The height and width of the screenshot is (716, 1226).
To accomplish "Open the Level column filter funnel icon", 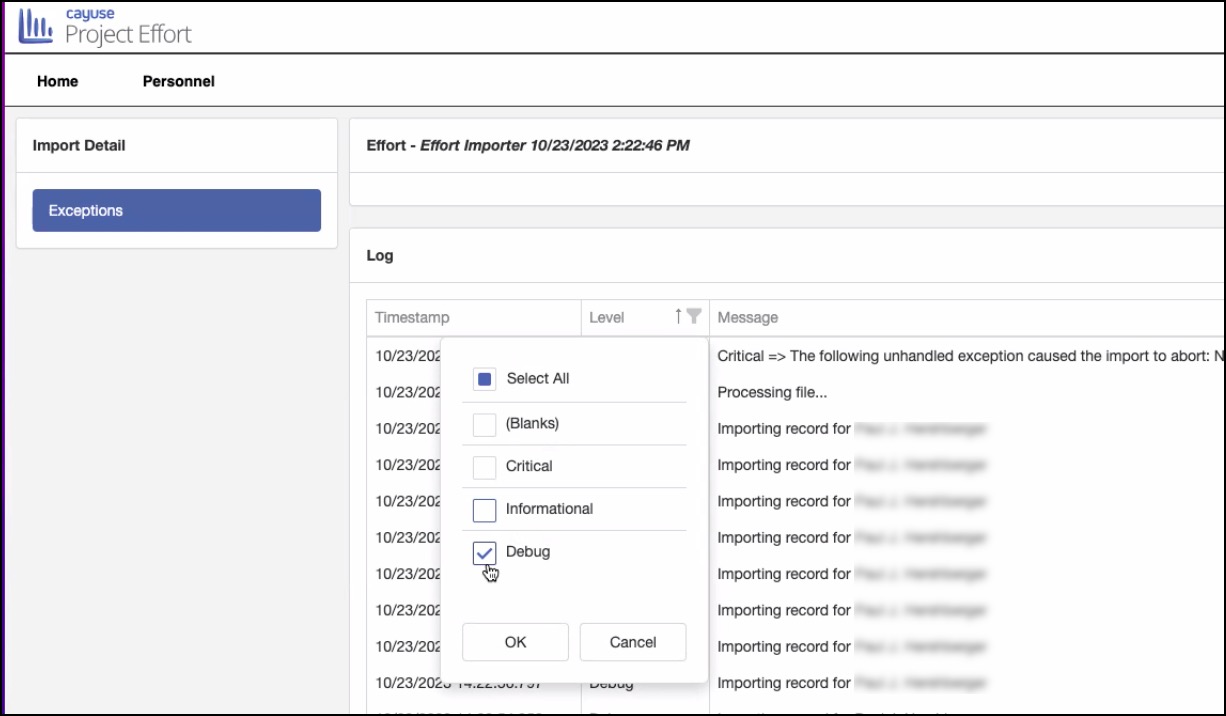I will (x=694, y=316).
